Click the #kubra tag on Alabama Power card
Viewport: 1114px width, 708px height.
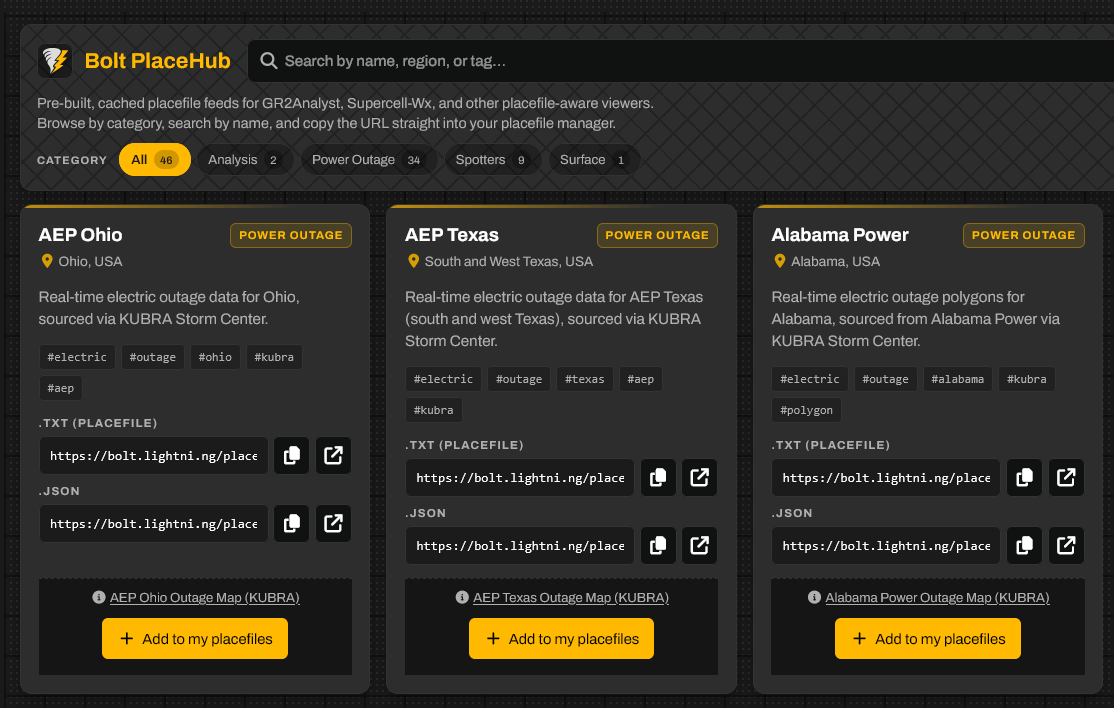(1027, 379)
